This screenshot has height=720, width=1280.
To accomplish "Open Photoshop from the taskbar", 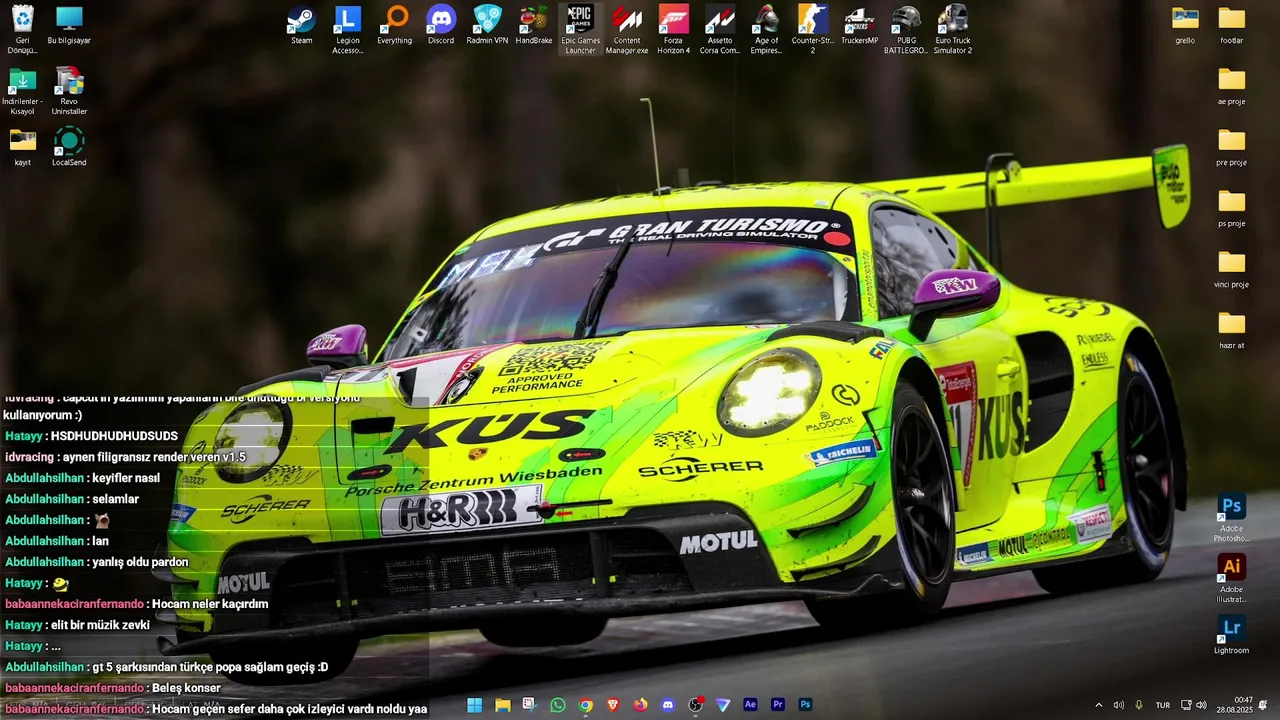I will [805, 705].
